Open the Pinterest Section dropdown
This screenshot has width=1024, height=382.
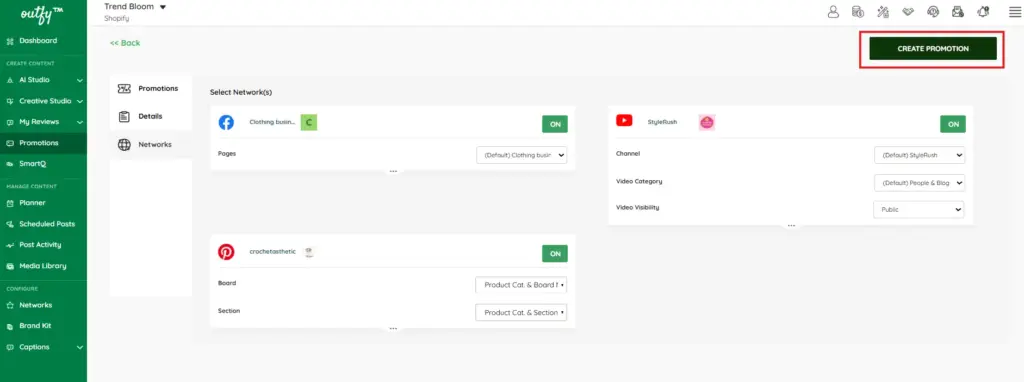coord(521,313)
